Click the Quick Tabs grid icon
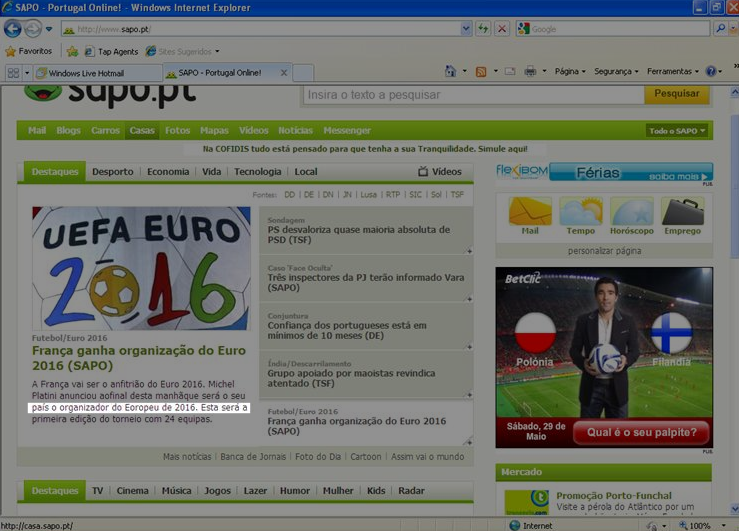Image resolution: width=739 pixels, height=531 pixels. (13, 73)
